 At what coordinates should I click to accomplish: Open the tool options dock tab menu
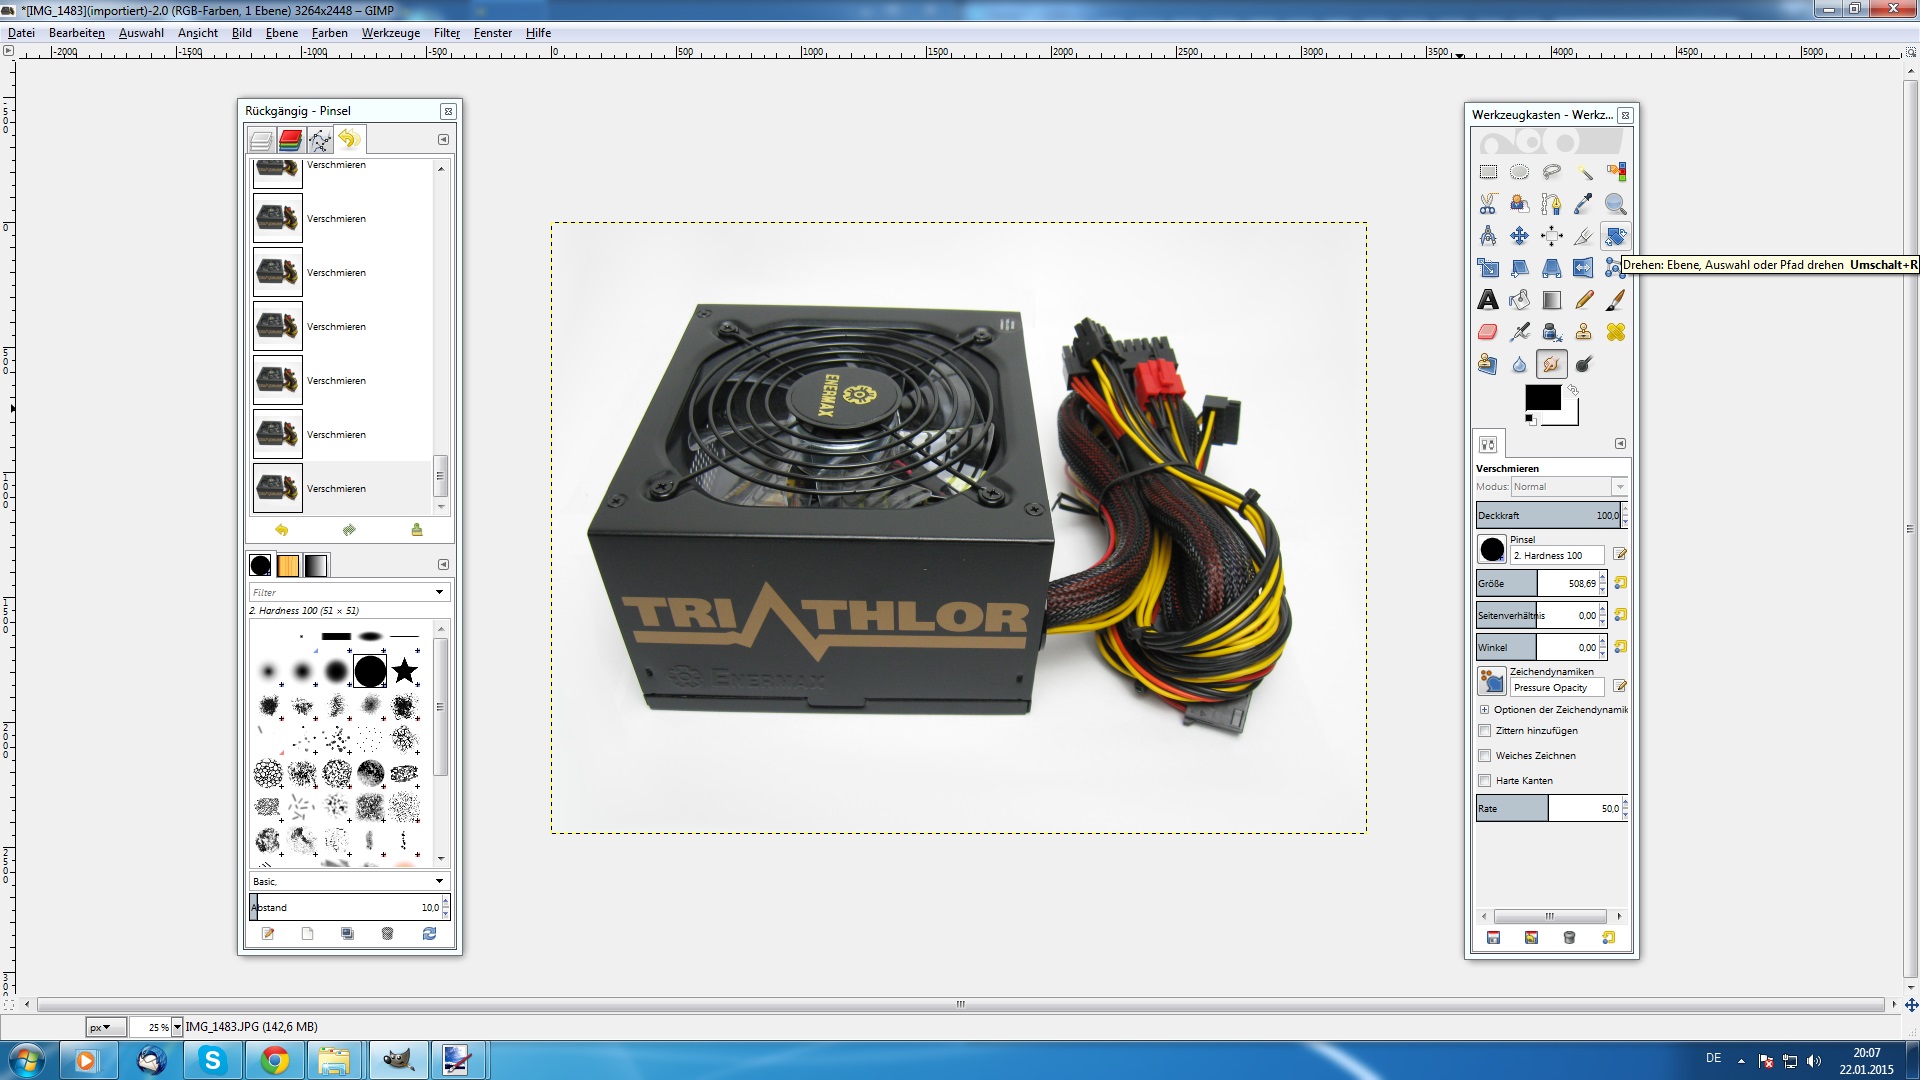pyautogui.click(x=1621, y=444)
